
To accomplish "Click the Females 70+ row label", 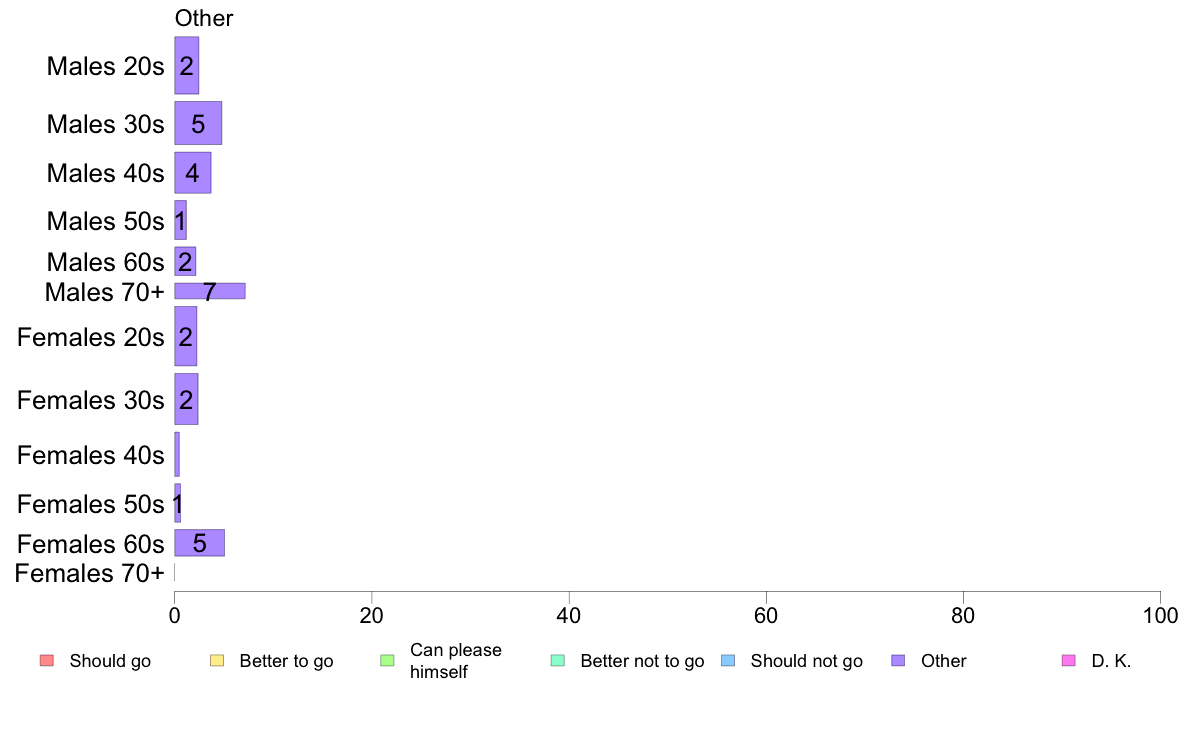I will [89, 574].
